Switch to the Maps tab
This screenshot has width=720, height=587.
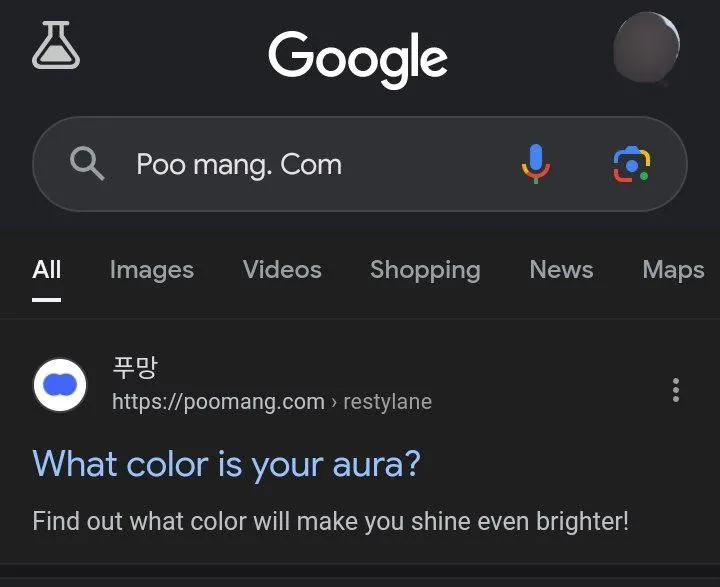pos(673,270)
